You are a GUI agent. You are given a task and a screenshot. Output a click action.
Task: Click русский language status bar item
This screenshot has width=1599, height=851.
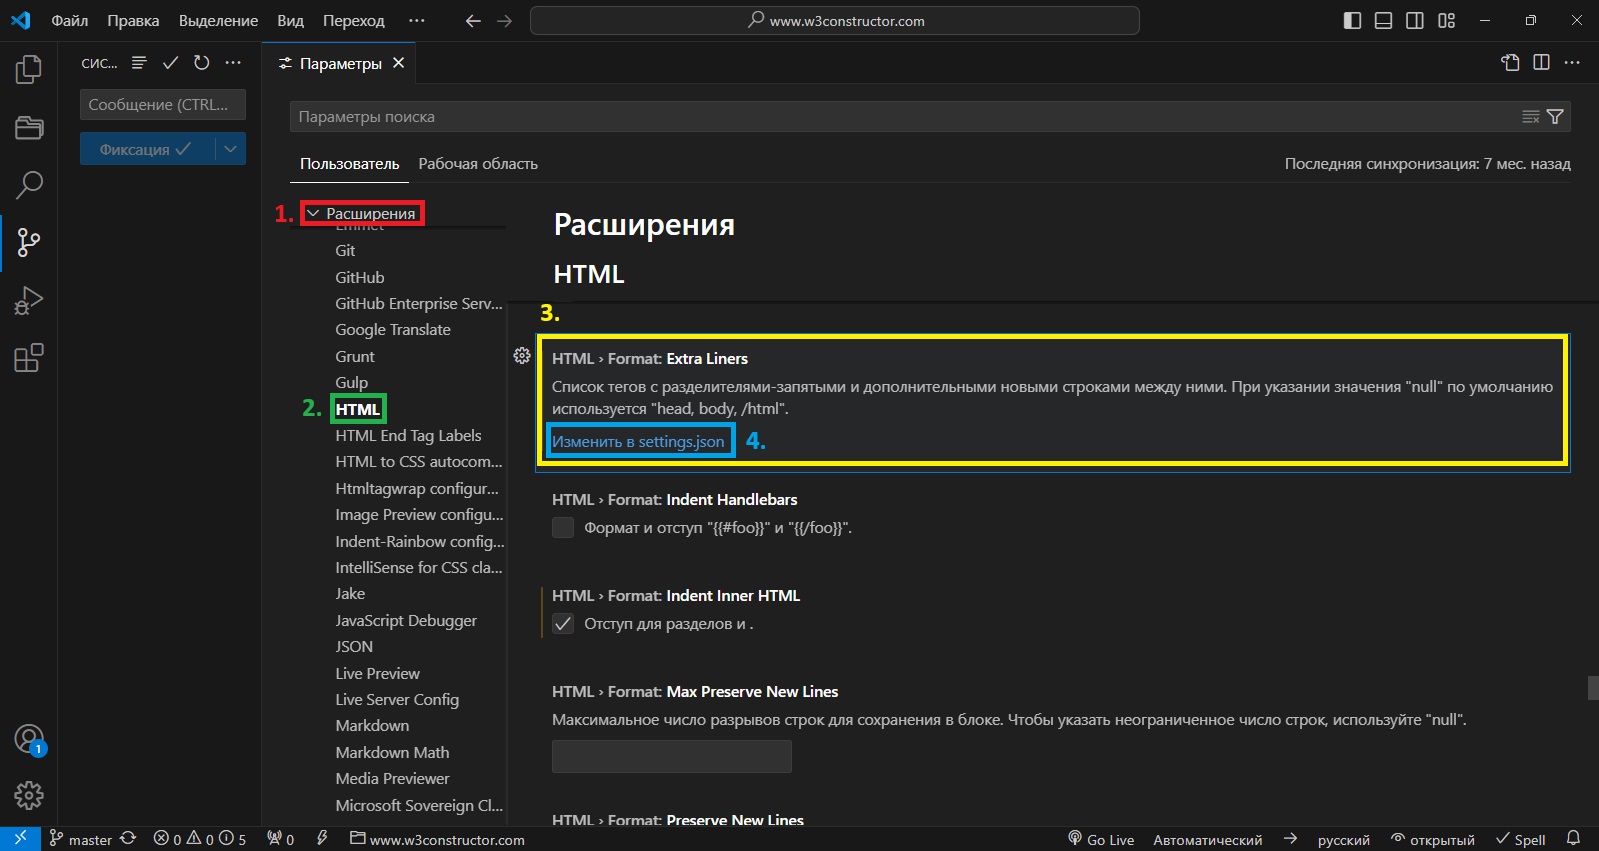(x=1343, y=839)
